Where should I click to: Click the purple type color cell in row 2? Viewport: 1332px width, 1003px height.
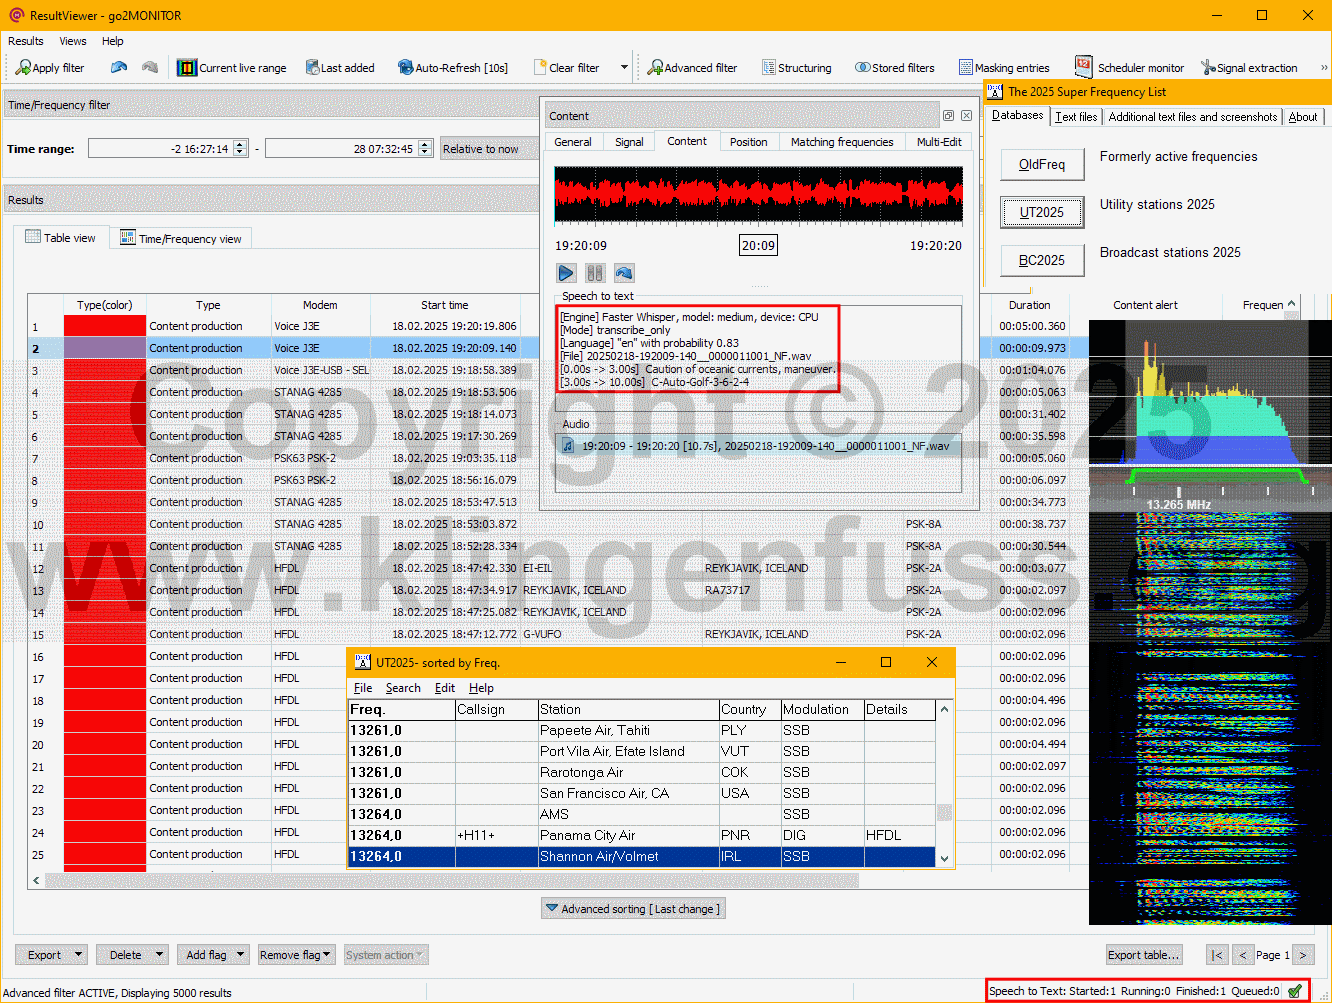(105, 348)
